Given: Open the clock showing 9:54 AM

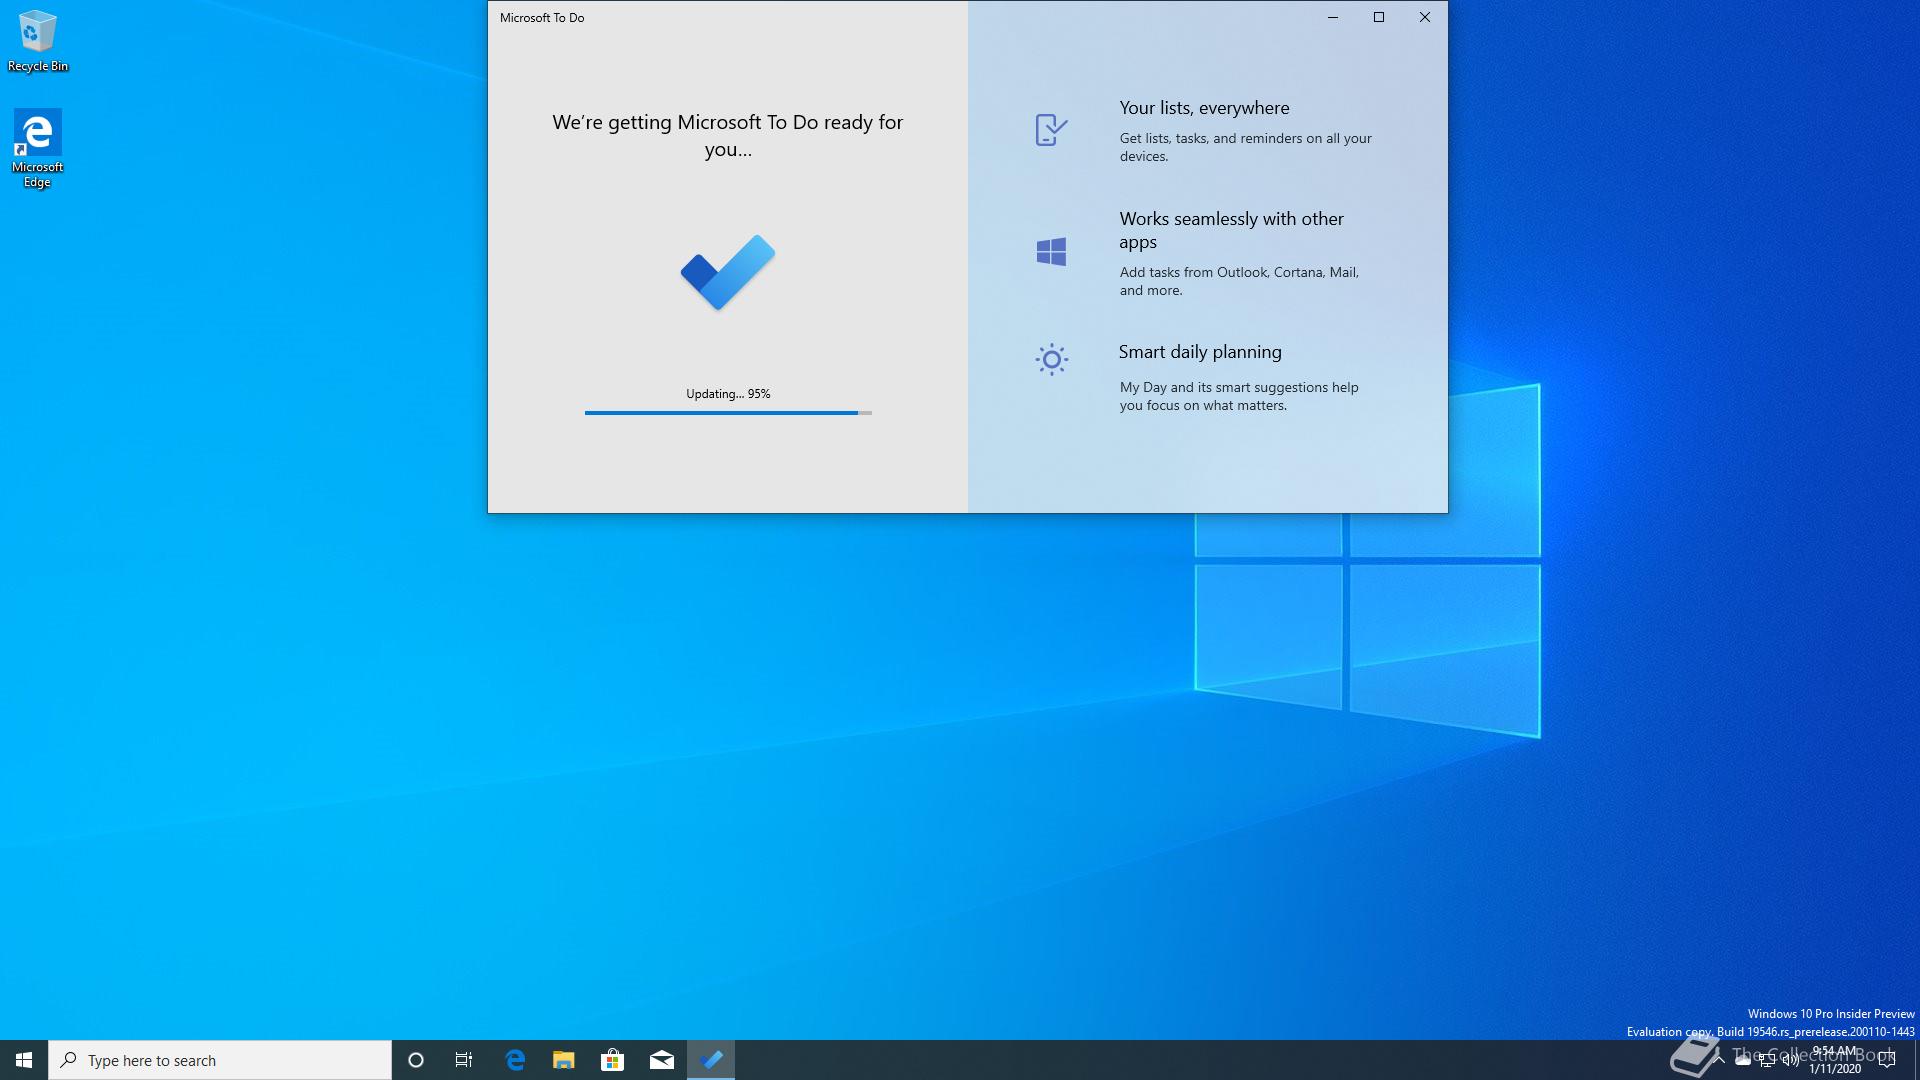Looking at the screenshot, I should pos(1835,1060).
